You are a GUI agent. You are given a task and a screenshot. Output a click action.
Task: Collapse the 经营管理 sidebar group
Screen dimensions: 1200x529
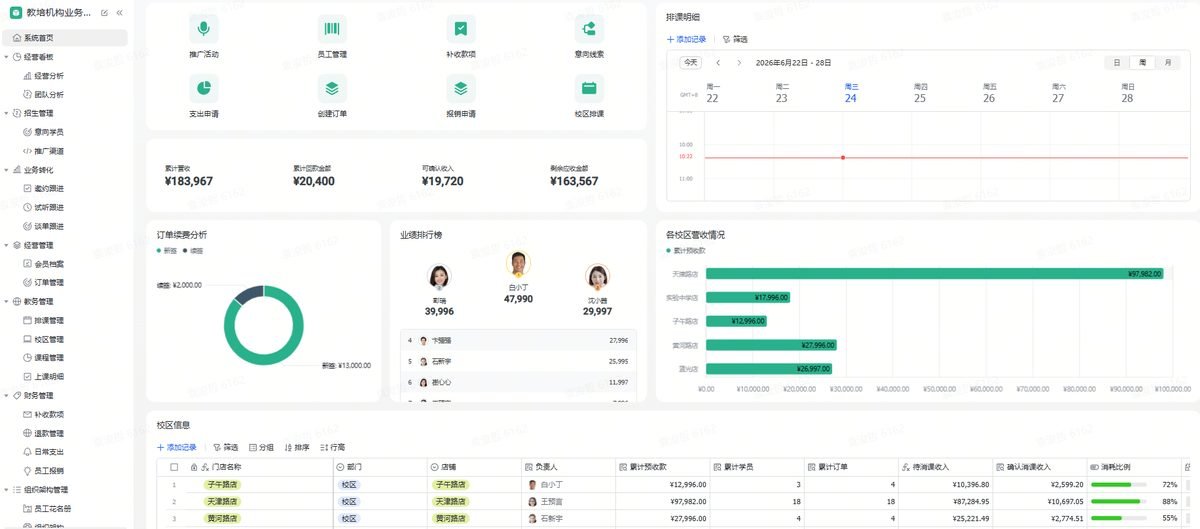coord(7,245)
